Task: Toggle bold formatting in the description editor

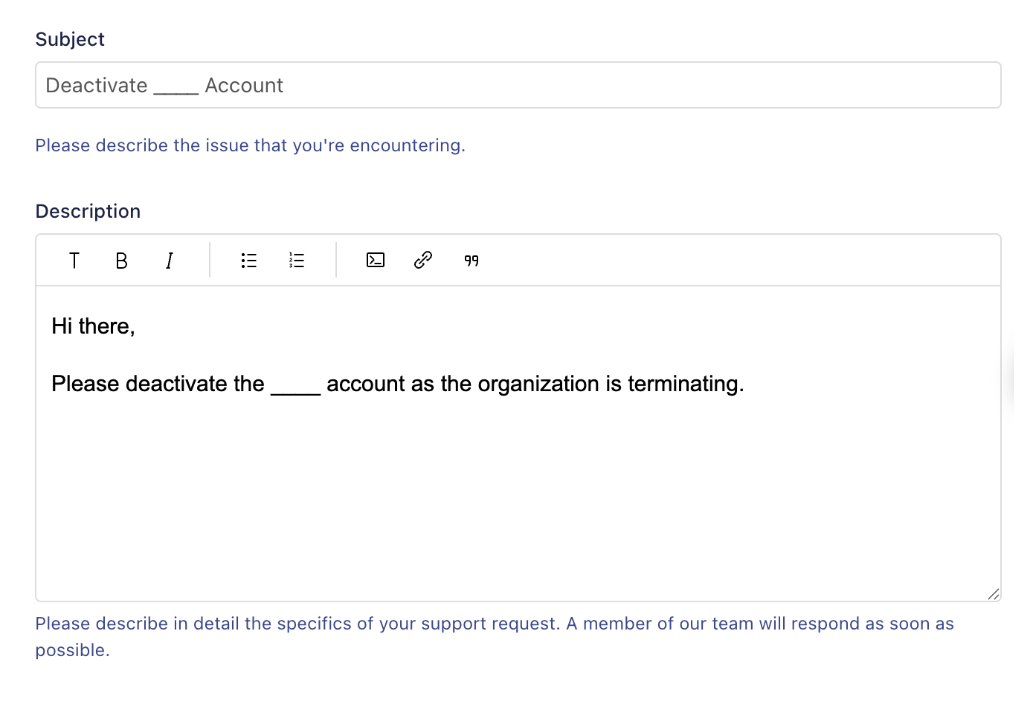Action: pos(122,261)
